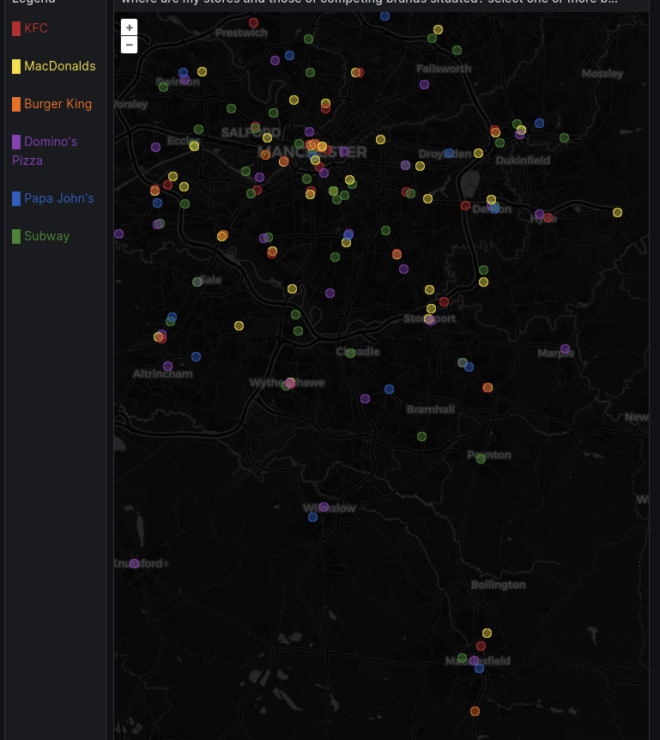Click the purple marker below Failsworth
The height and width of the screenshot is (740, 660).
tap(424, 84)
